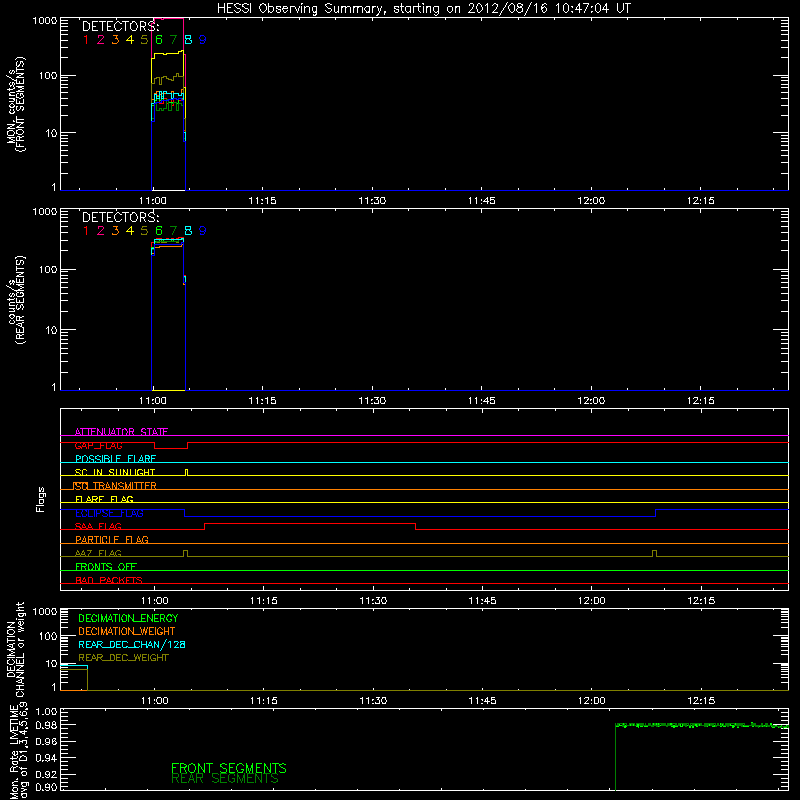The width and height of the screenshot is (800, 800).
Task: Click 'DETECTORS:' label in front segments plot
Action: (x=120, y=26)
